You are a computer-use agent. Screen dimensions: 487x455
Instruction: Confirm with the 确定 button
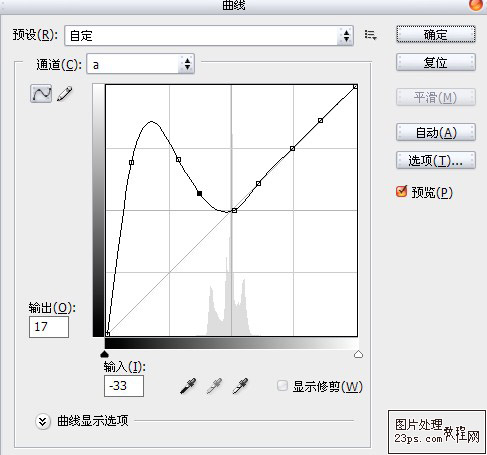[x=436, y=34]
